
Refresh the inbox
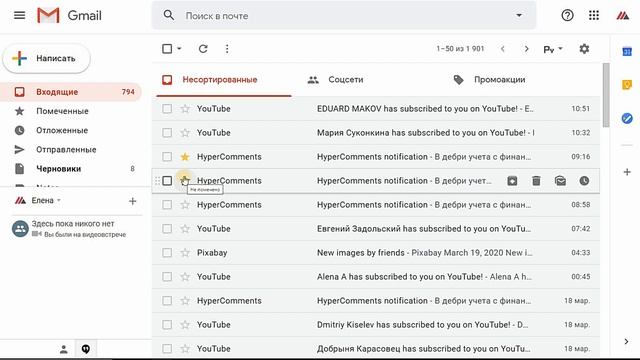click(x=203, y=49)
